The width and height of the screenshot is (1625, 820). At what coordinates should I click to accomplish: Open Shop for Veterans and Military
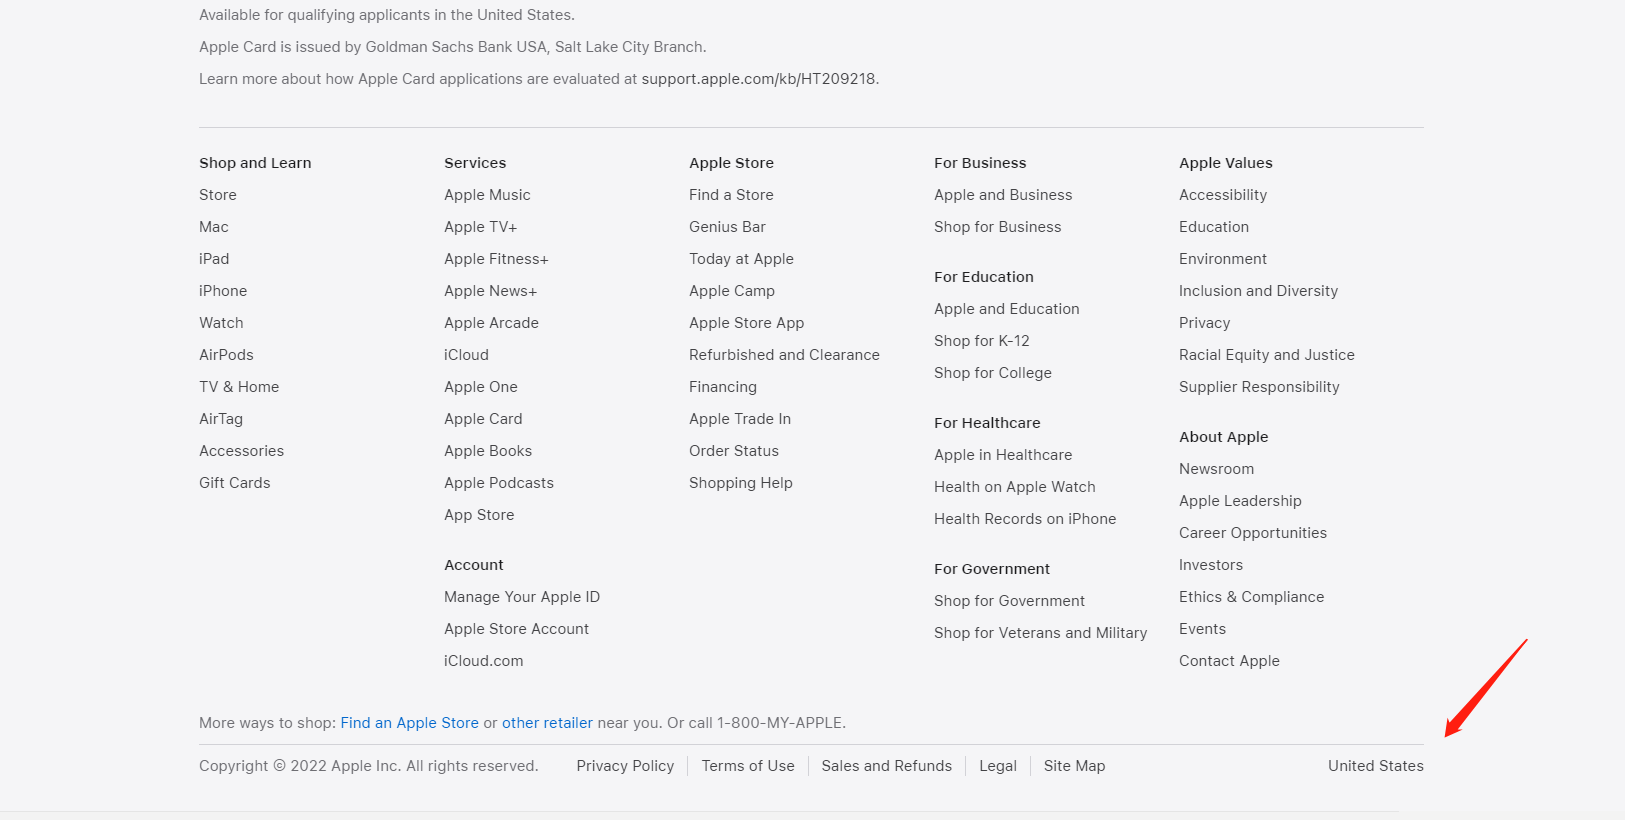(x=1040, y=633)
